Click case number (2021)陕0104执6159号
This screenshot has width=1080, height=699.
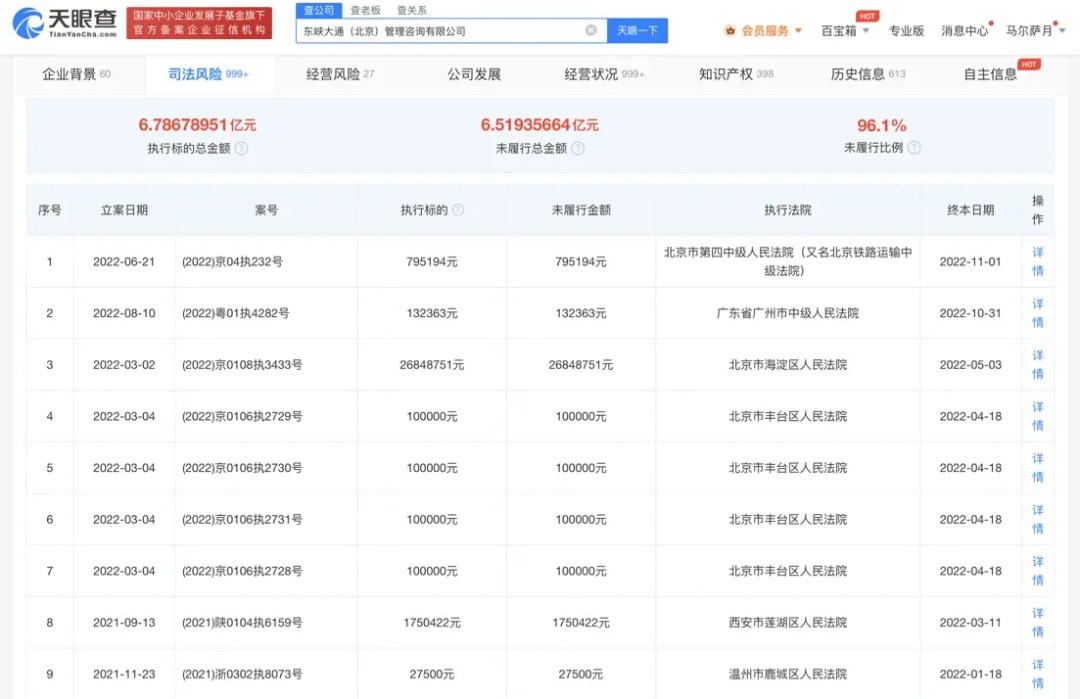pyautogui.click(x=242, y=623)
